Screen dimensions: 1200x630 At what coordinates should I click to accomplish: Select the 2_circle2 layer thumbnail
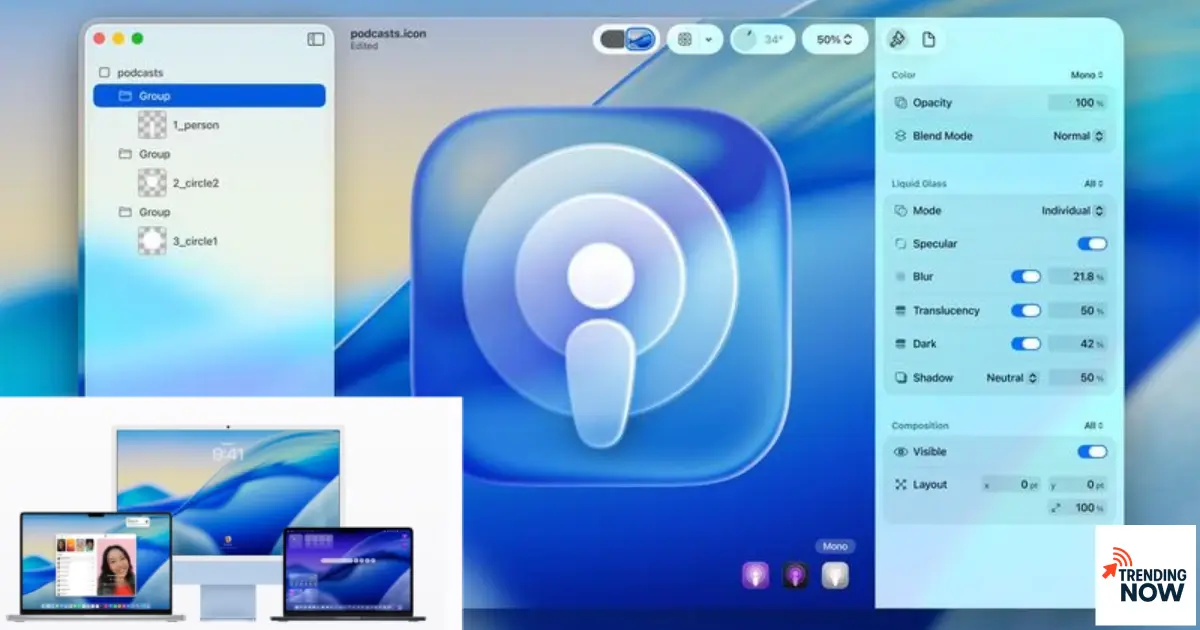coord(152,183)
